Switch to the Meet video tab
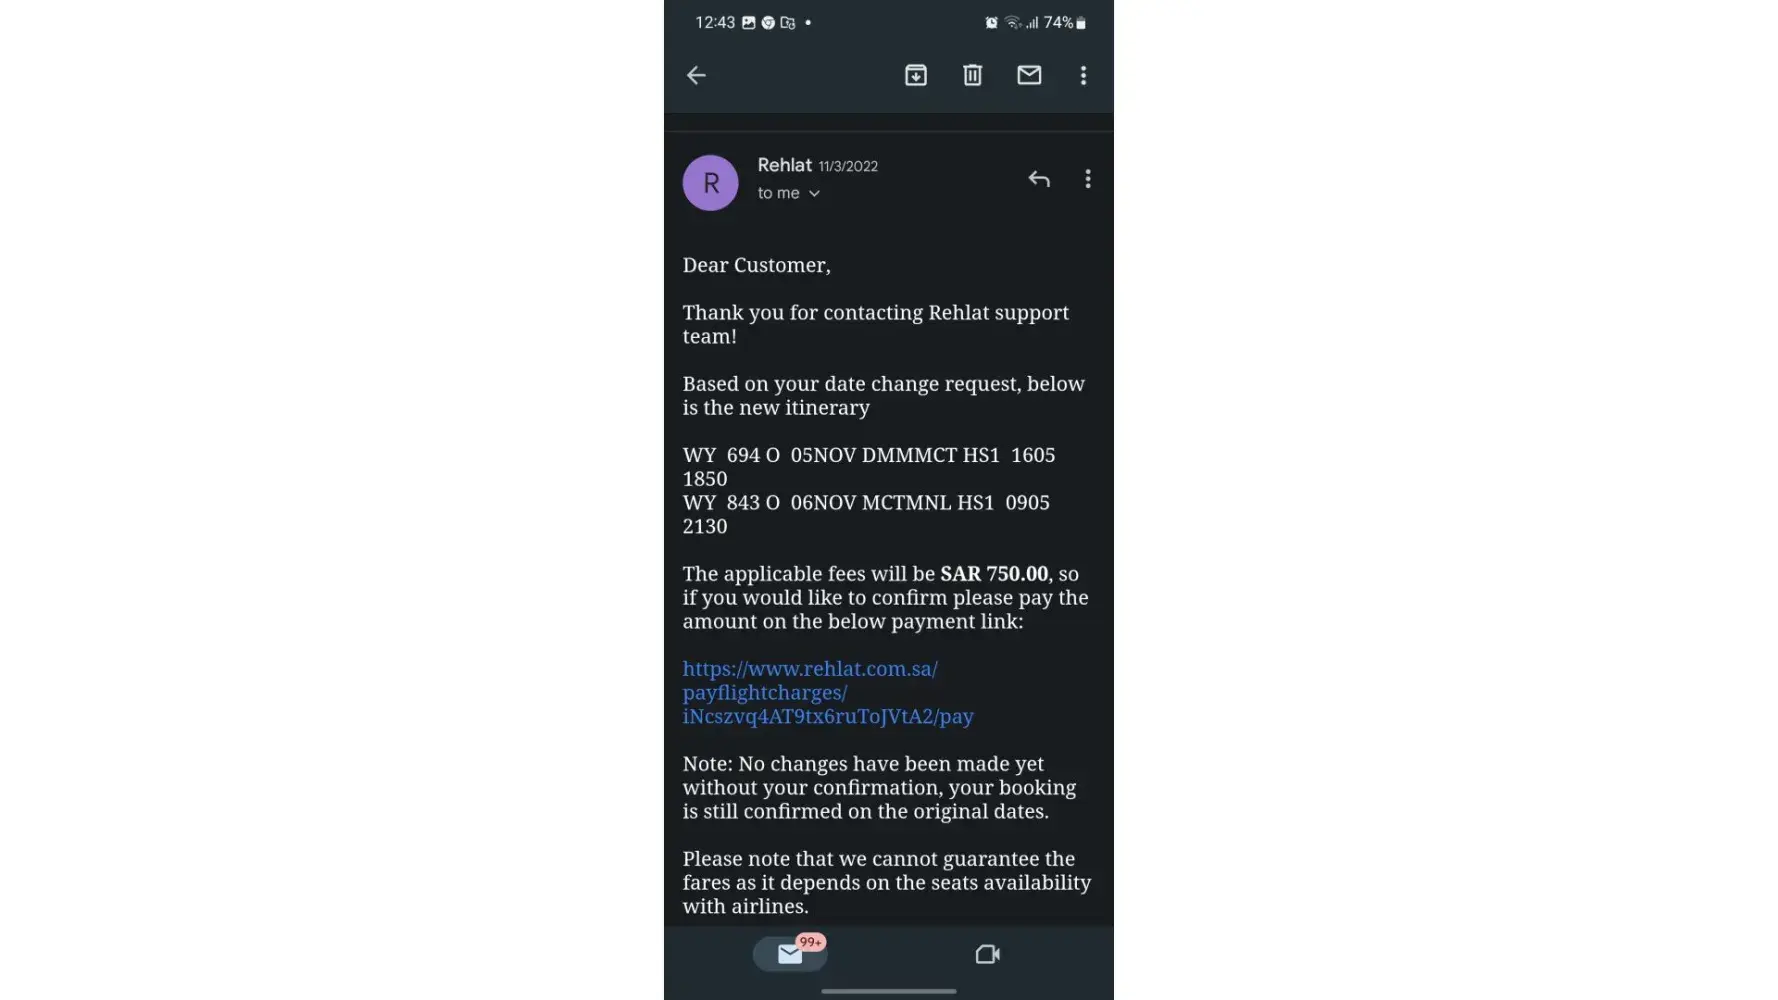 987,954
